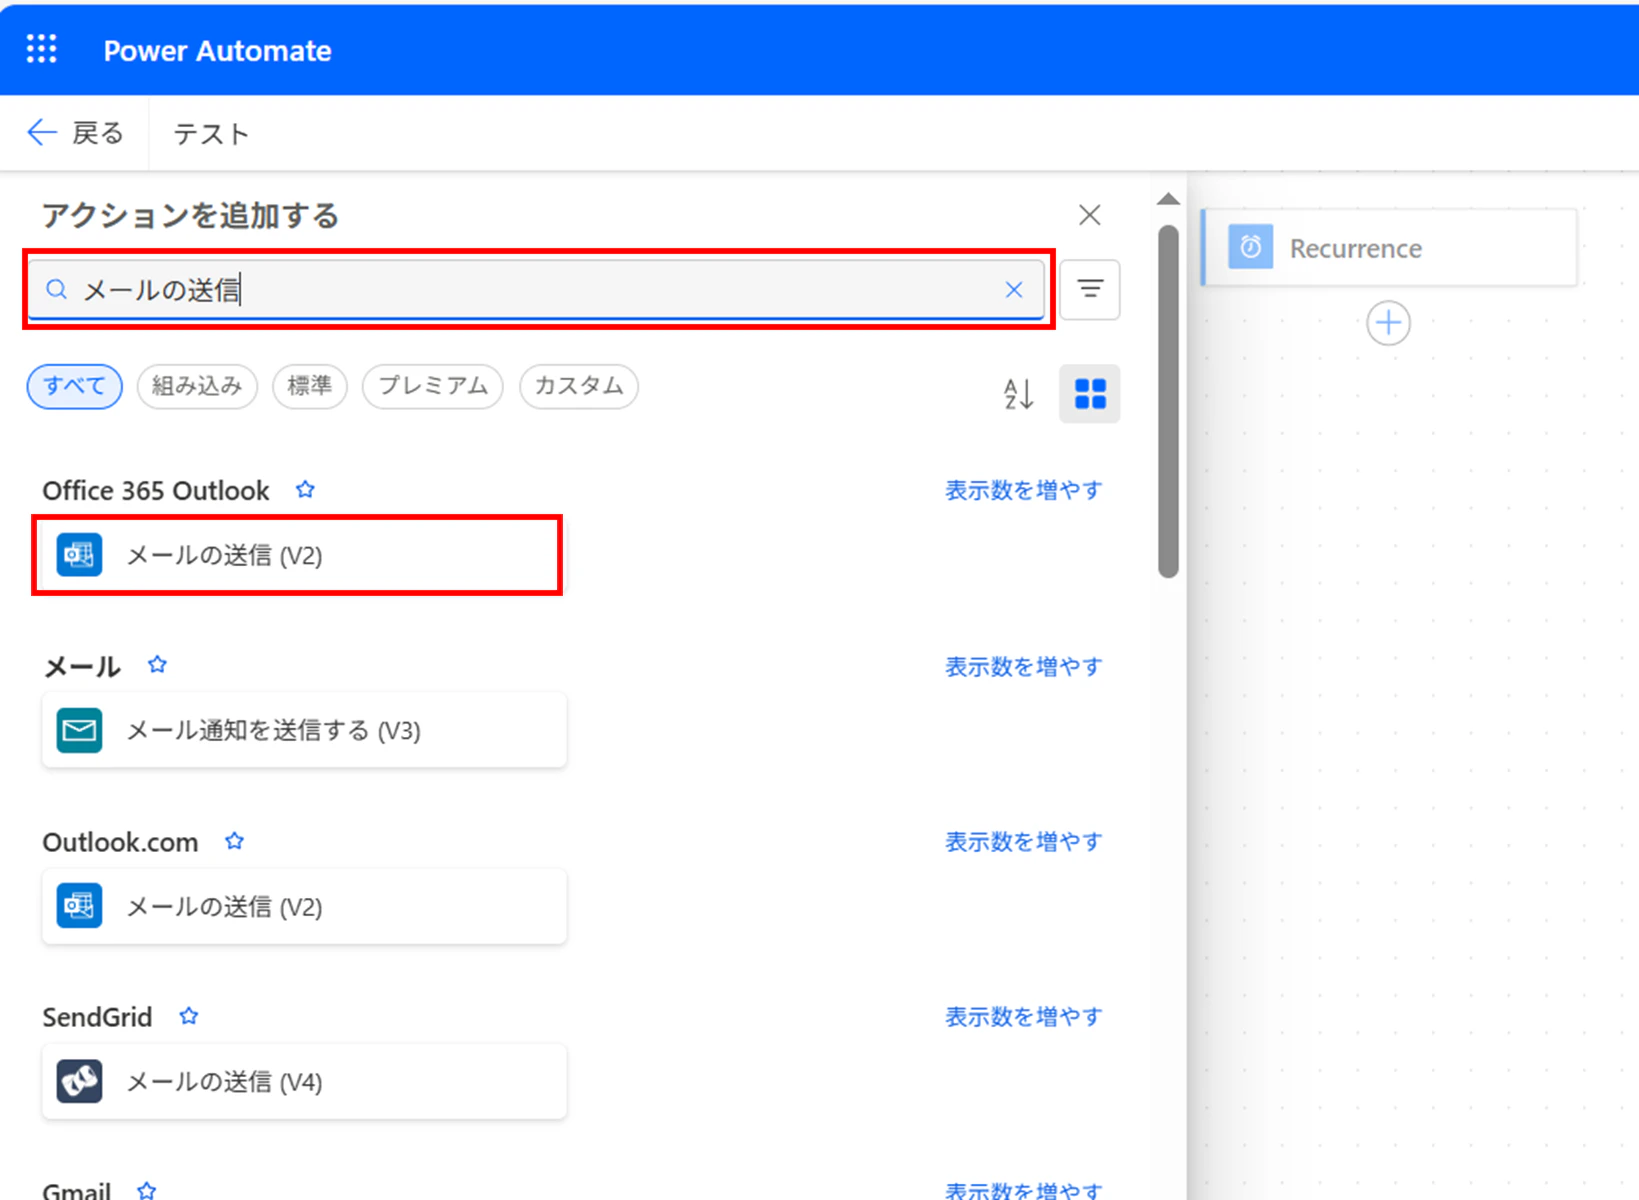Viewport: 1639px width, 1200px height.
Task: Click the アクションを追加する panel title
Action: [190, 215]
